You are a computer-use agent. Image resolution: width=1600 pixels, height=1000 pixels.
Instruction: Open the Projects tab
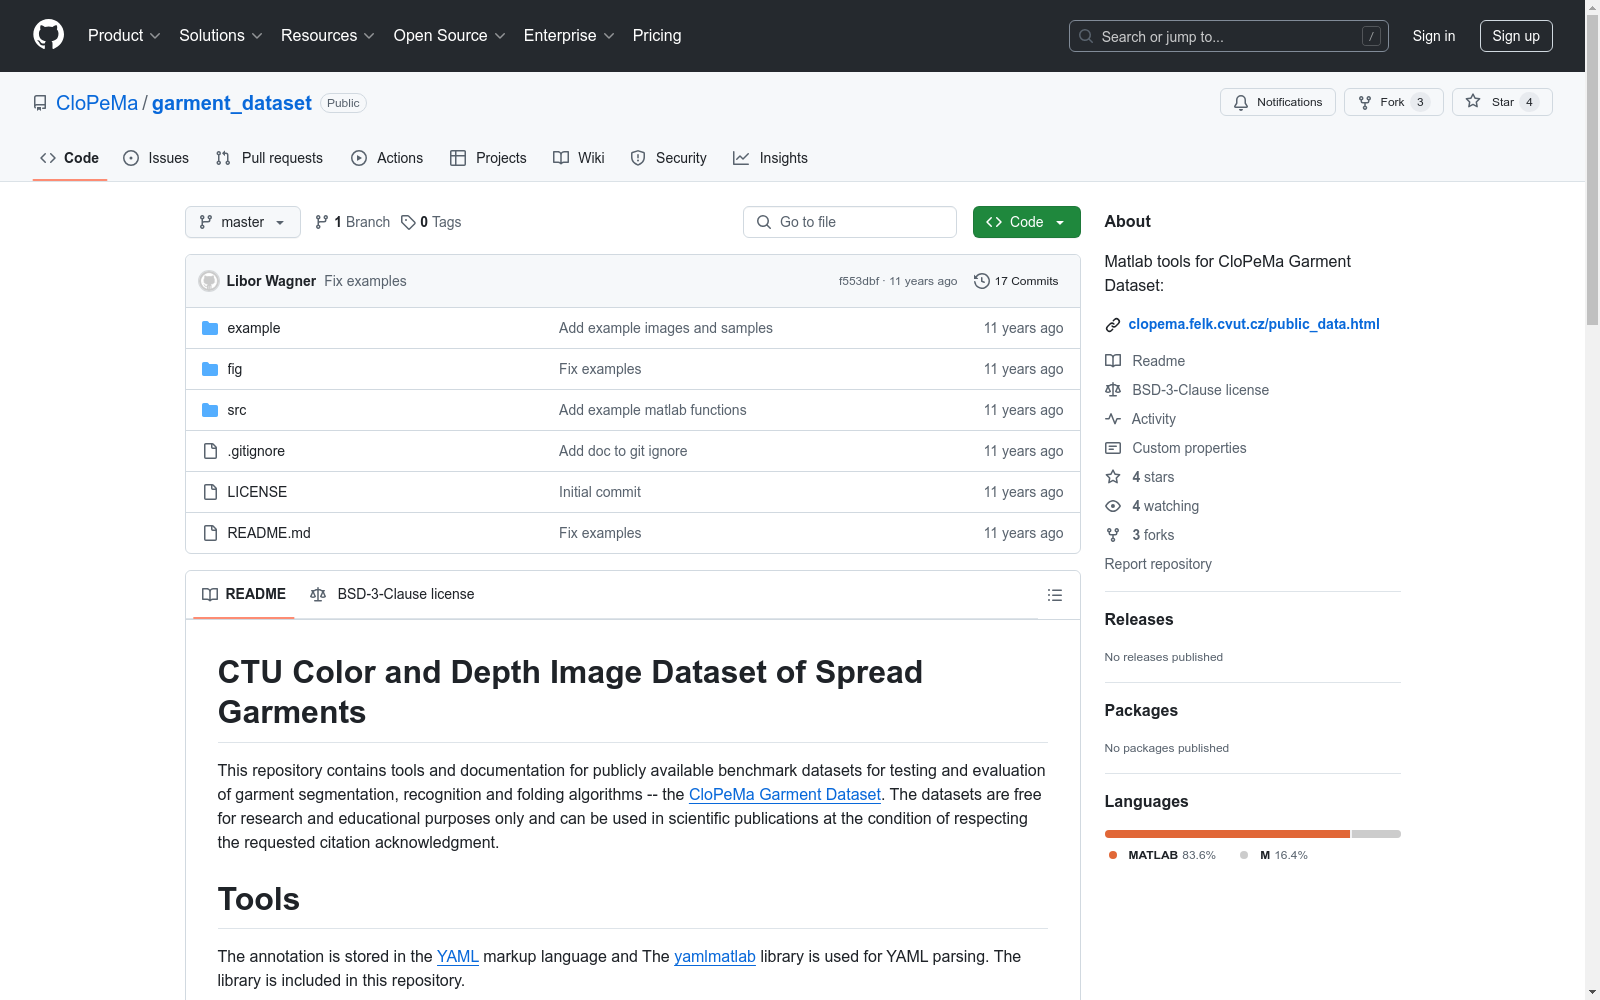[x=488, y=158]
